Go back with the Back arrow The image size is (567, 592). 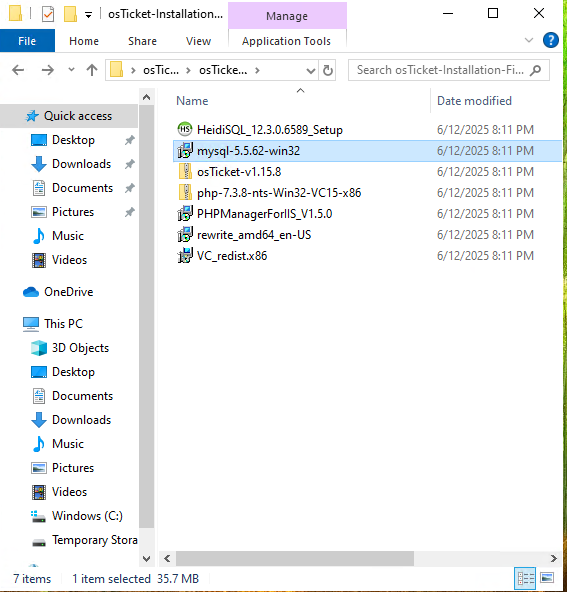tap(18, 70)
